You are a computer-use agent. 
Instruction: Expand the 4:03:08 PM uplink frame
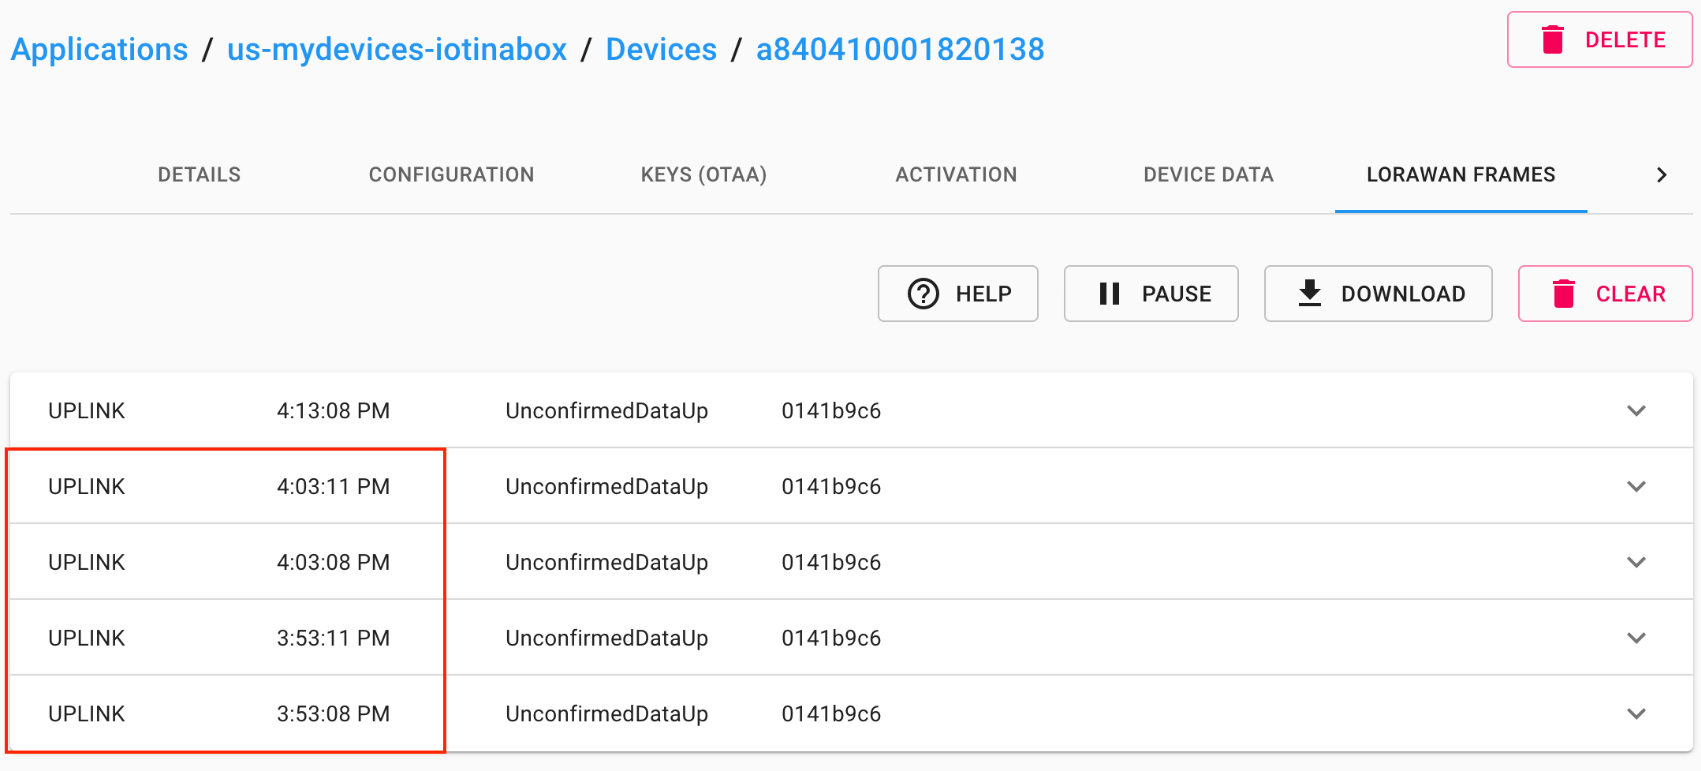click(x=1636, y=562)
